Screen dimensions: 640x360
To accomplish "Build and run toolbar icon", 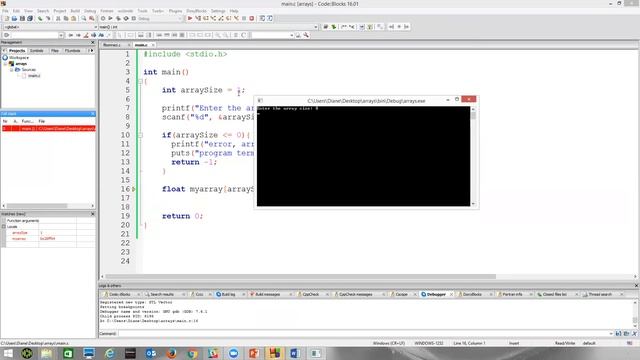I will click(x=118, y=18).
